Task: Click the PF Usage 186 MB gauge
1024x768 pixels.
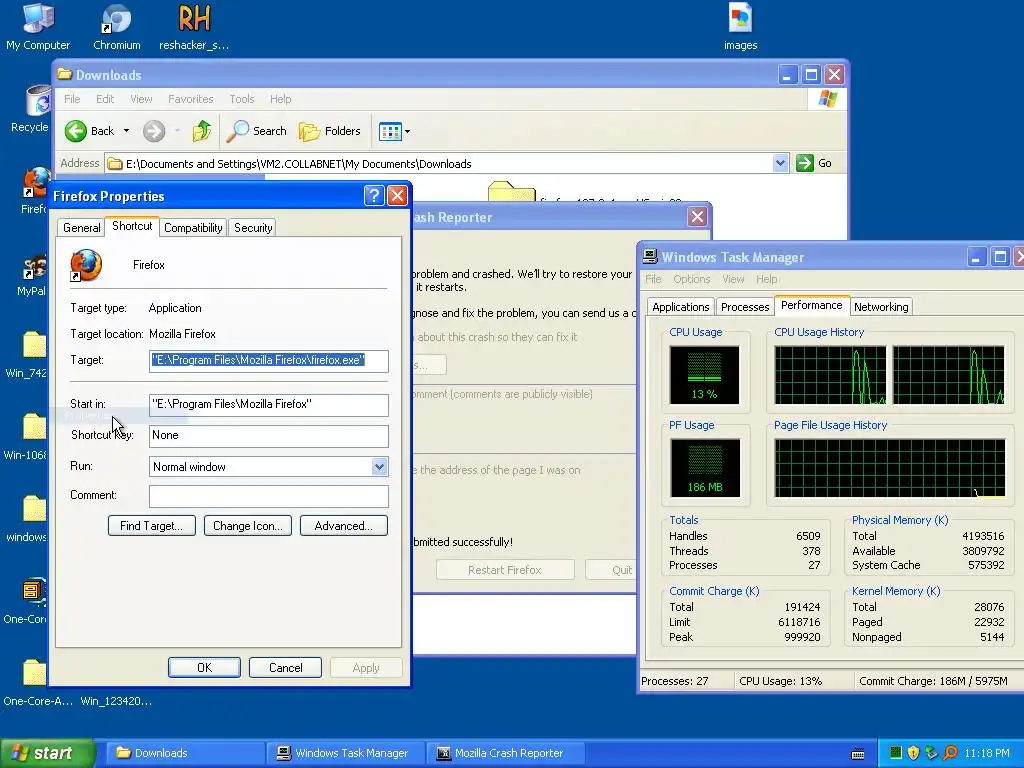Action: 705,468
